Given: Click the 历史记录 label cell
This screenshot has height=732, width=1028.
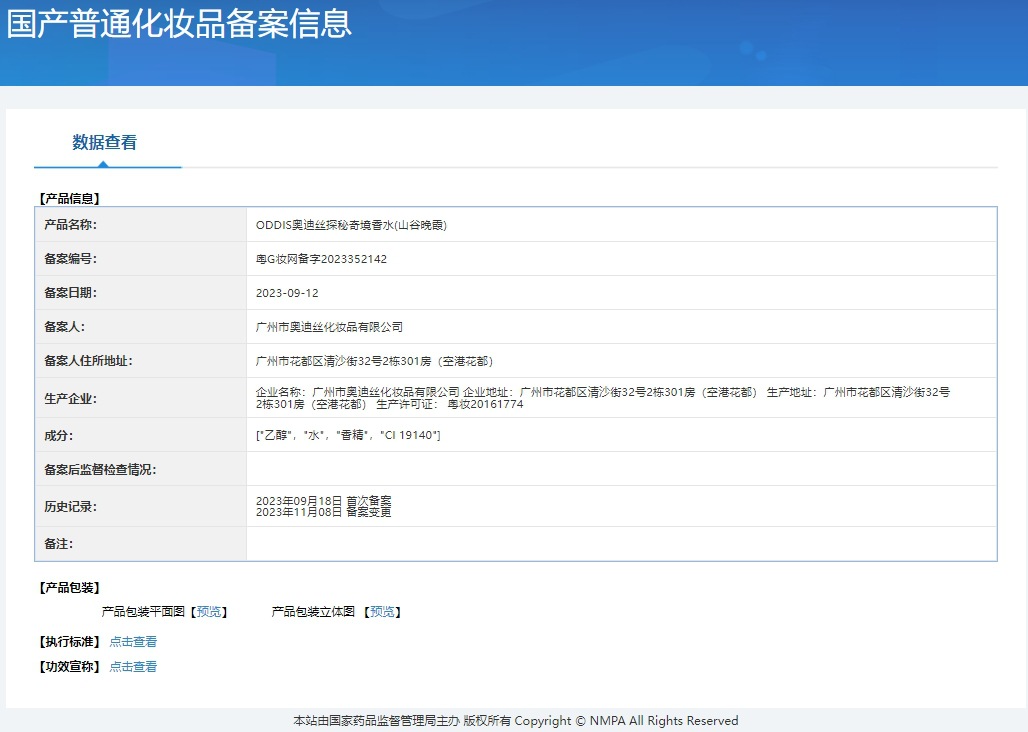Looking at the screenshot, I should pos(140,507).
